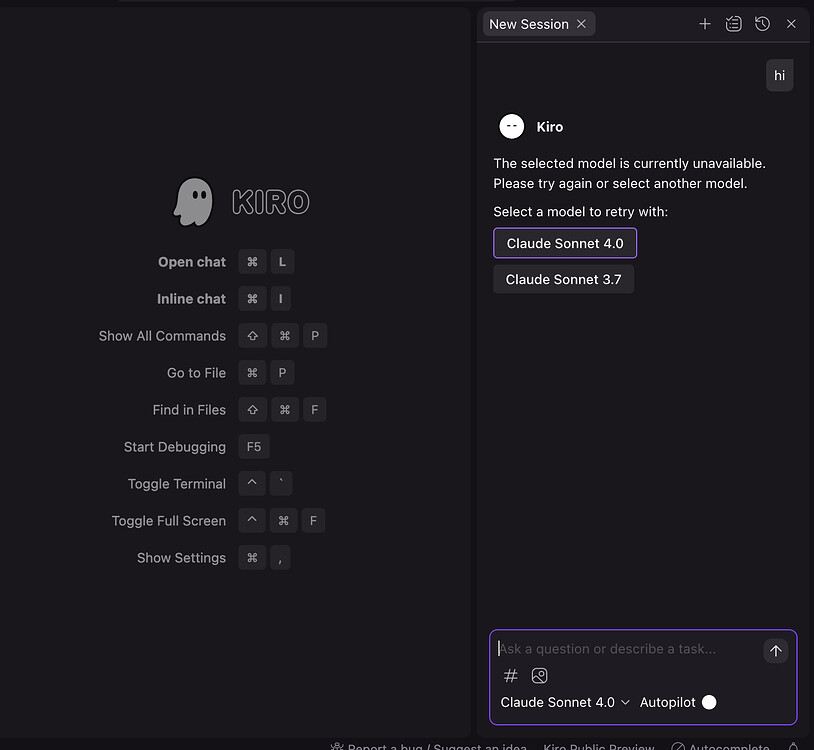814x750 pixels.
Task: Open notifications bell in status bar
Action: click(793, 747)
